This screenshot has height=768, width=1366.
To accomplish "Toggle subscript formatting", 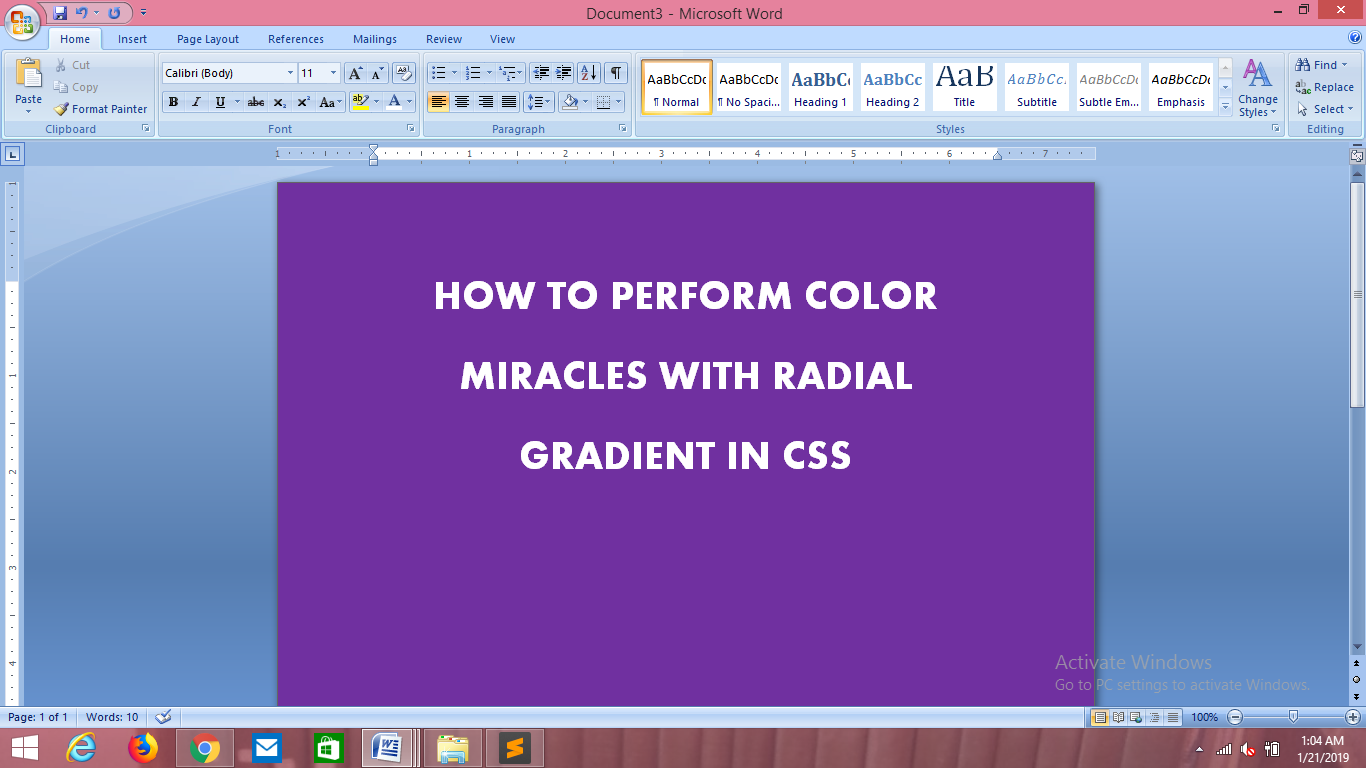I will click(279, 102).
